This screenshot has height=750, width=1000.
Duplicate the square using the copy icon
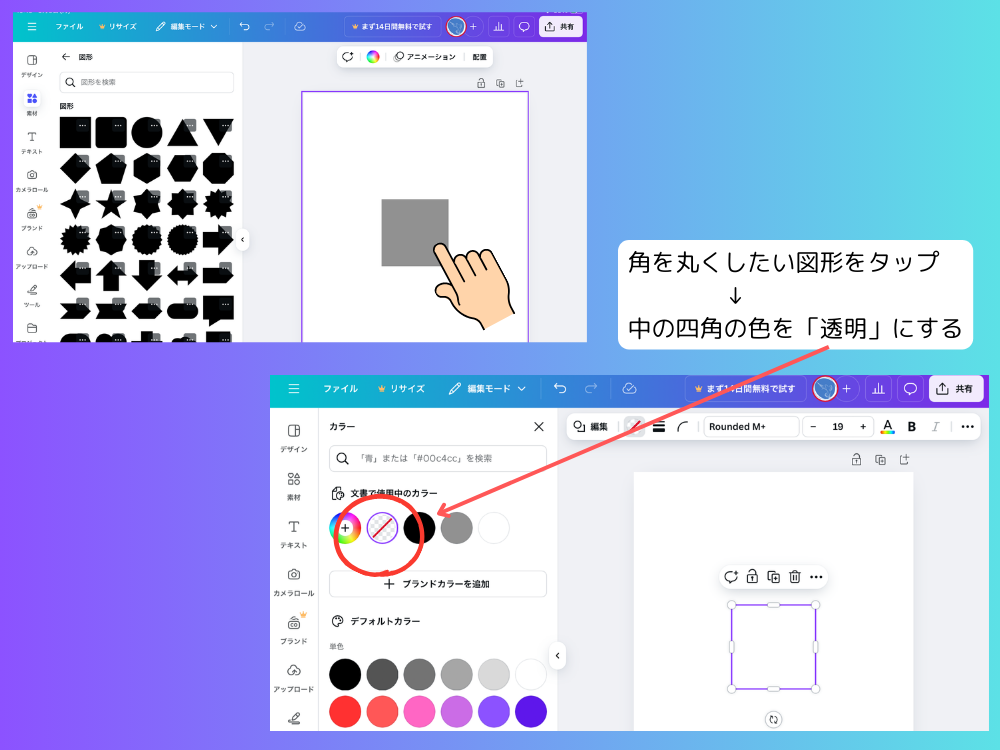pos(772,576)
